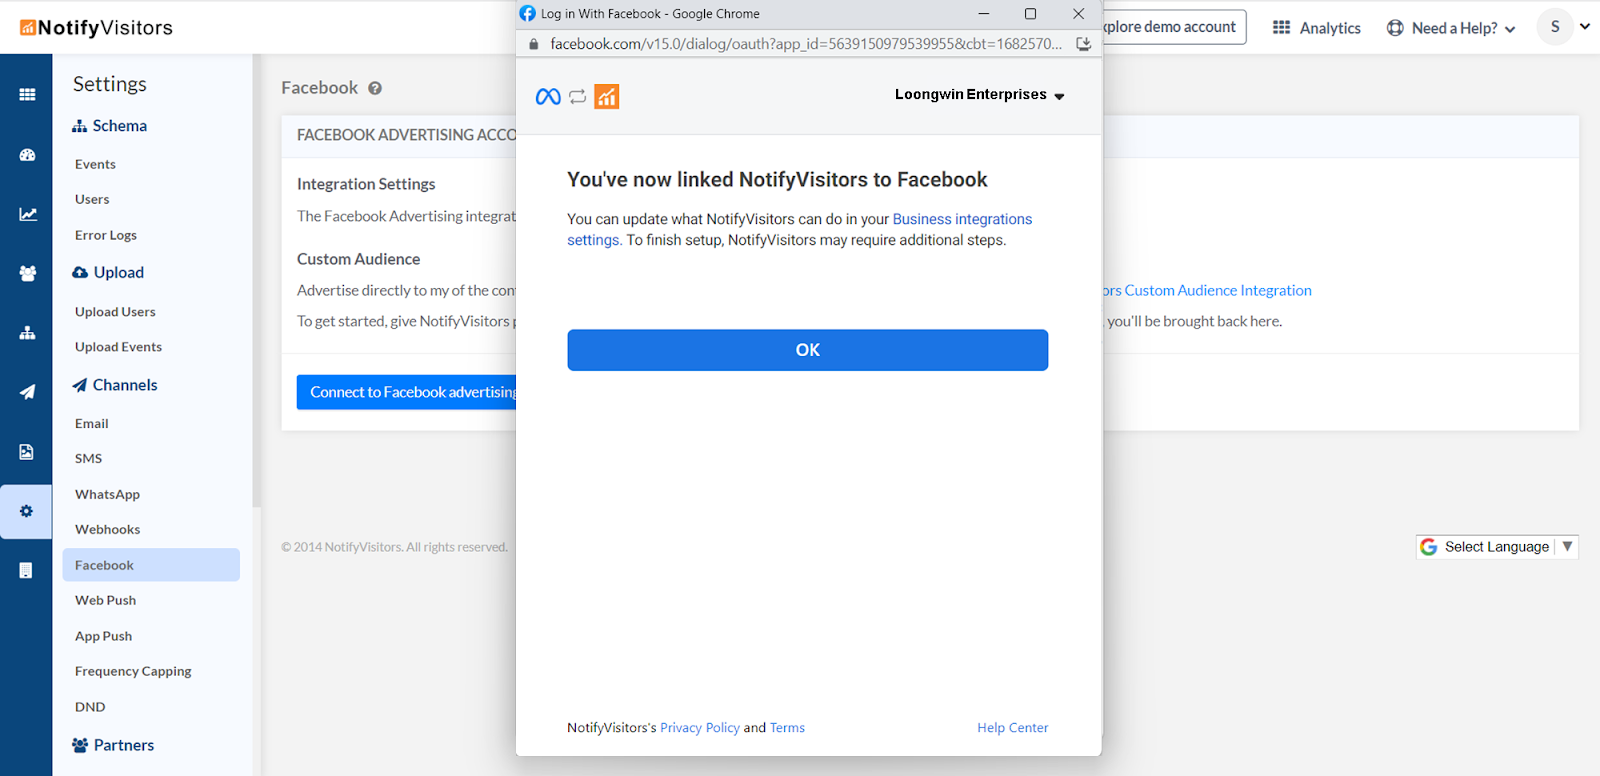Select Frequency Capping in sidebar
The image size is (1600, 776).
(x=133, y=671)
